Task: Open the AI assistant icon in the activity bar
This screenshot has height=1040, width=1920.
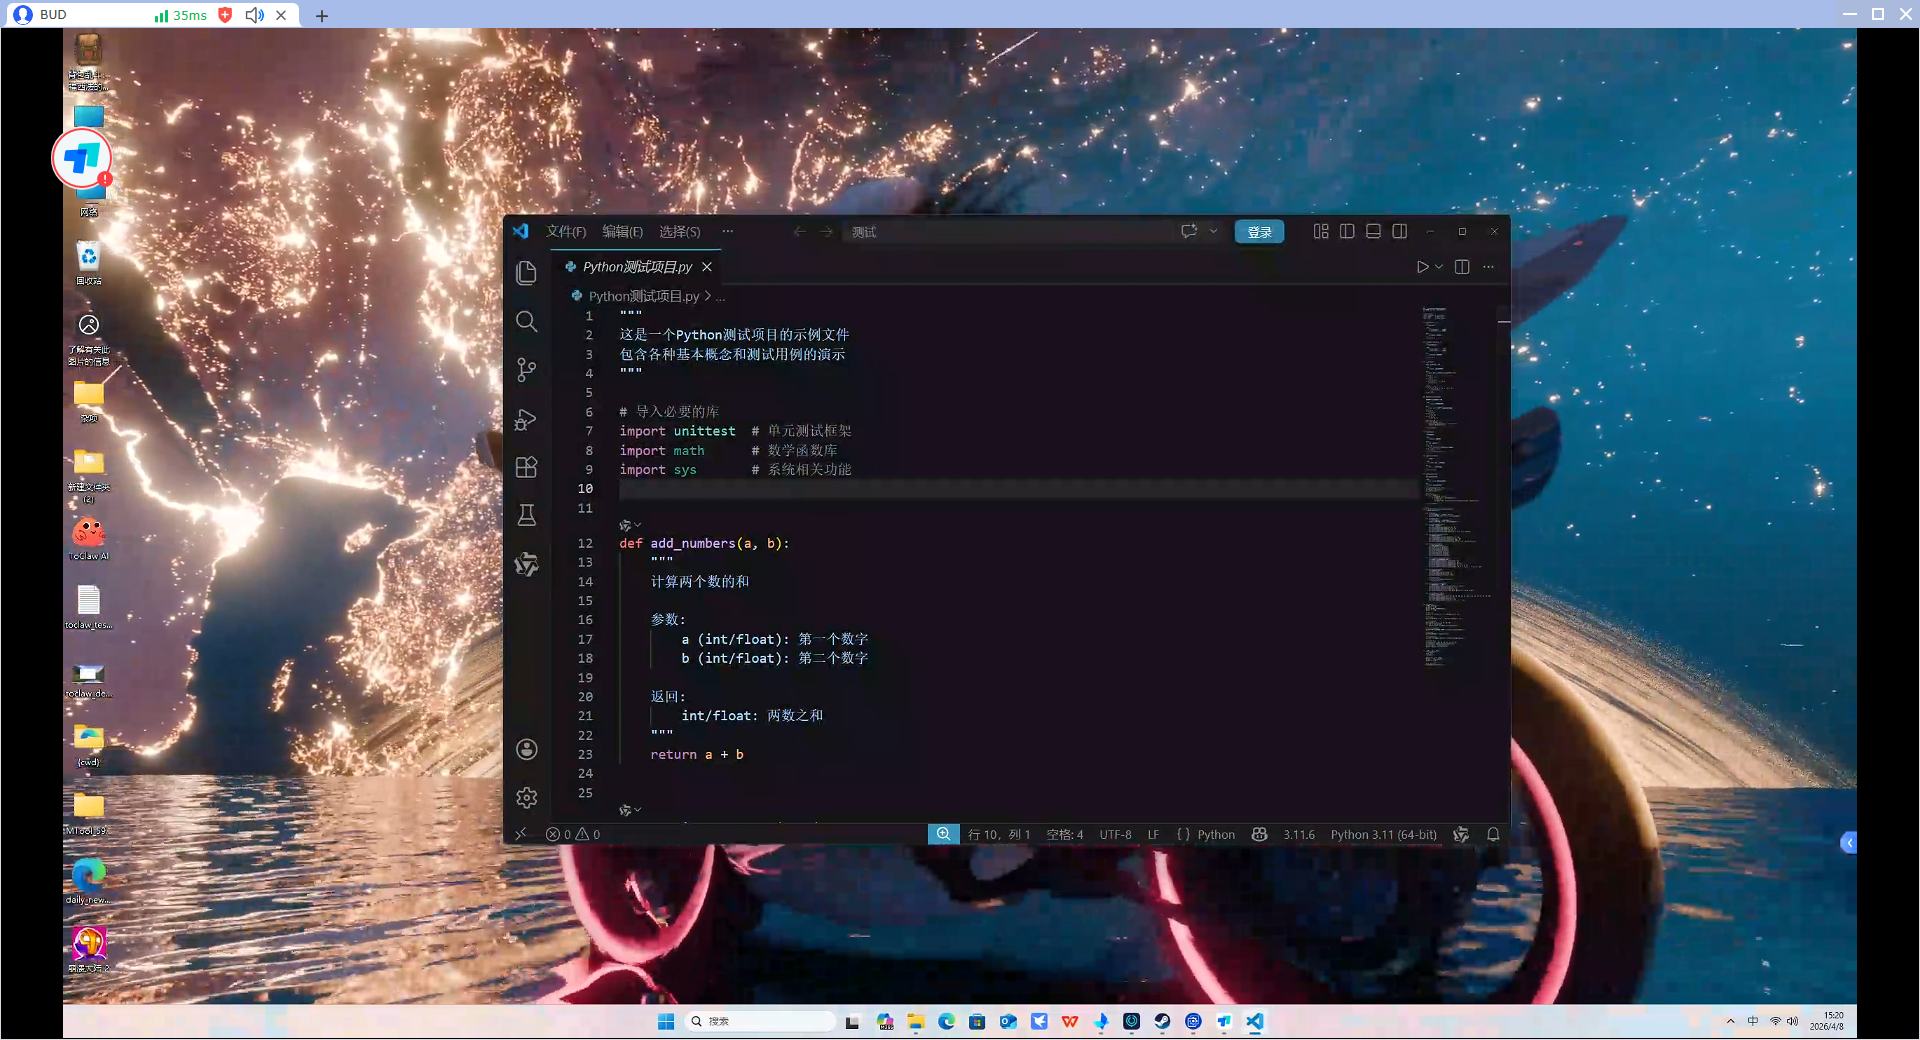Action: coord(526,564)
